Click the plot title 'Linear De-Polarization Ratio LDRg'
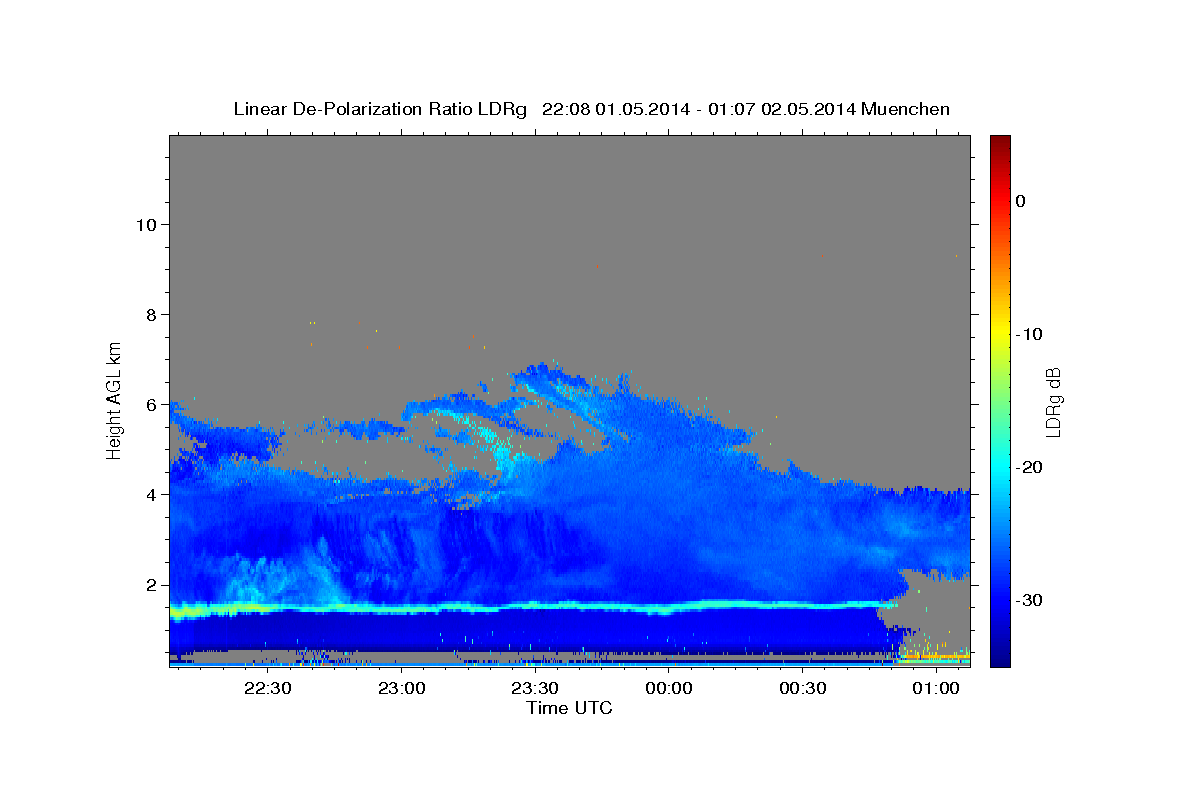 click(x=380, y=109)
